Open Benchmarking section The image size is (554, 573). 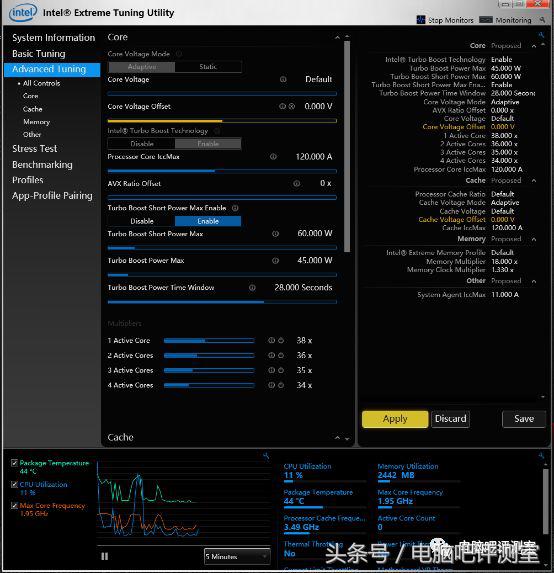coord(42,165)
